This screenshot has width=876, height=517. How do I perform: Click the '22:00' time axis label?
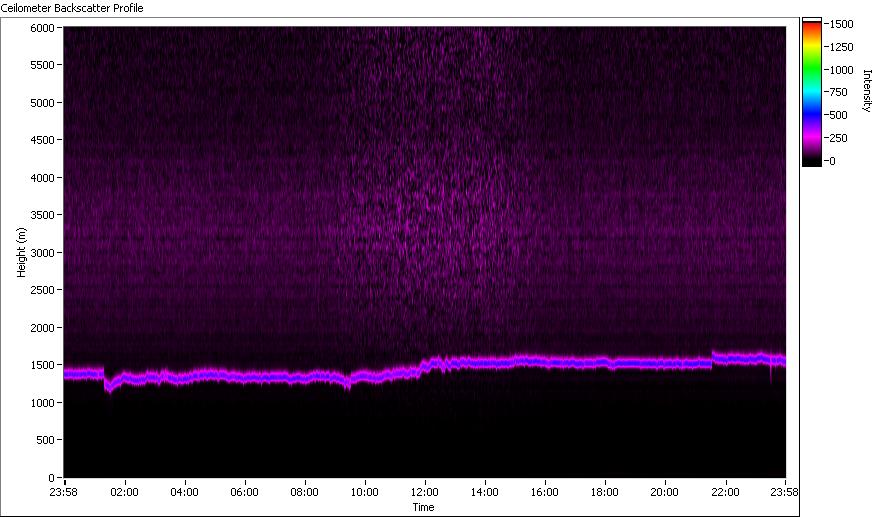pyautogui.click(x=725, y=492)
